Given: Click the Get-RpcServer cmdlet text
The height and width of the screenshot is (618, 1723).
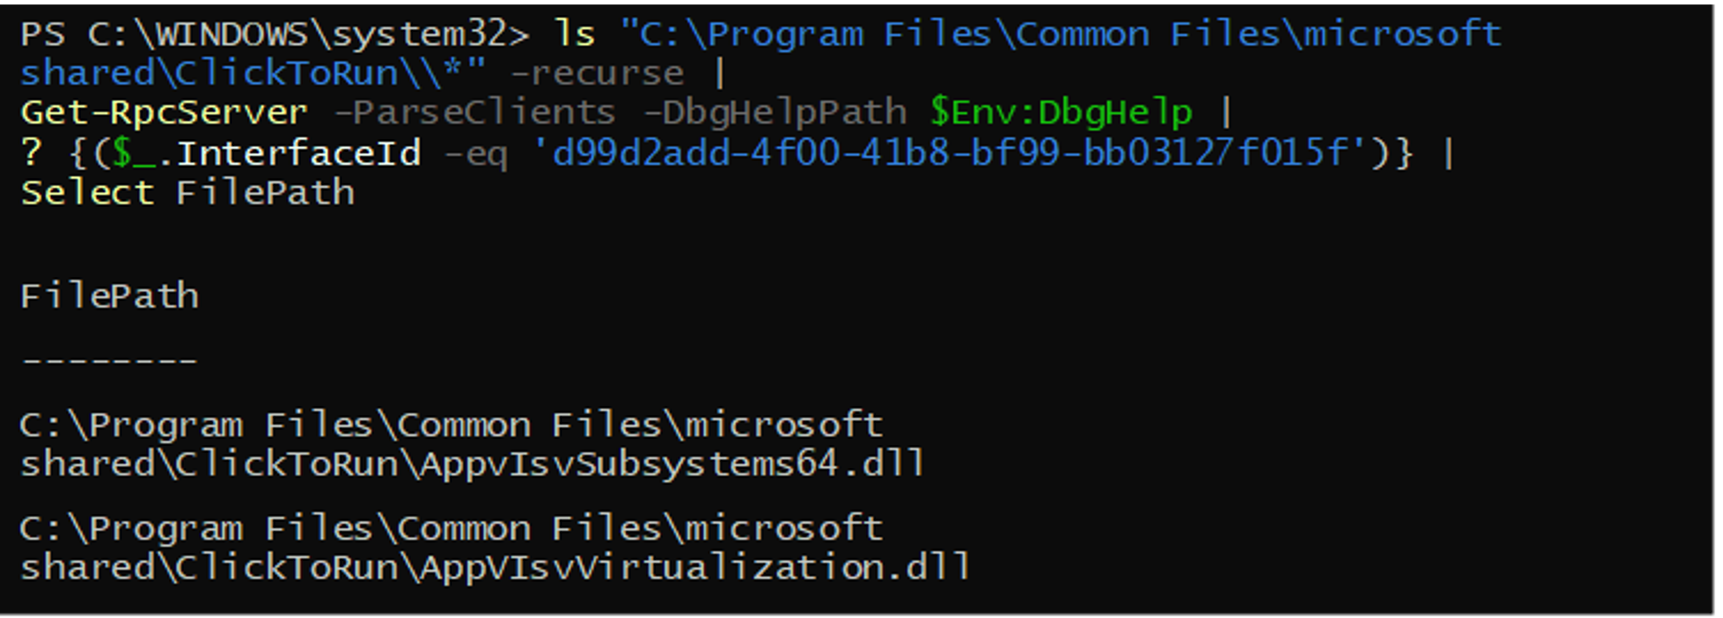Looking at the screenshot, I should coord(164,112).
